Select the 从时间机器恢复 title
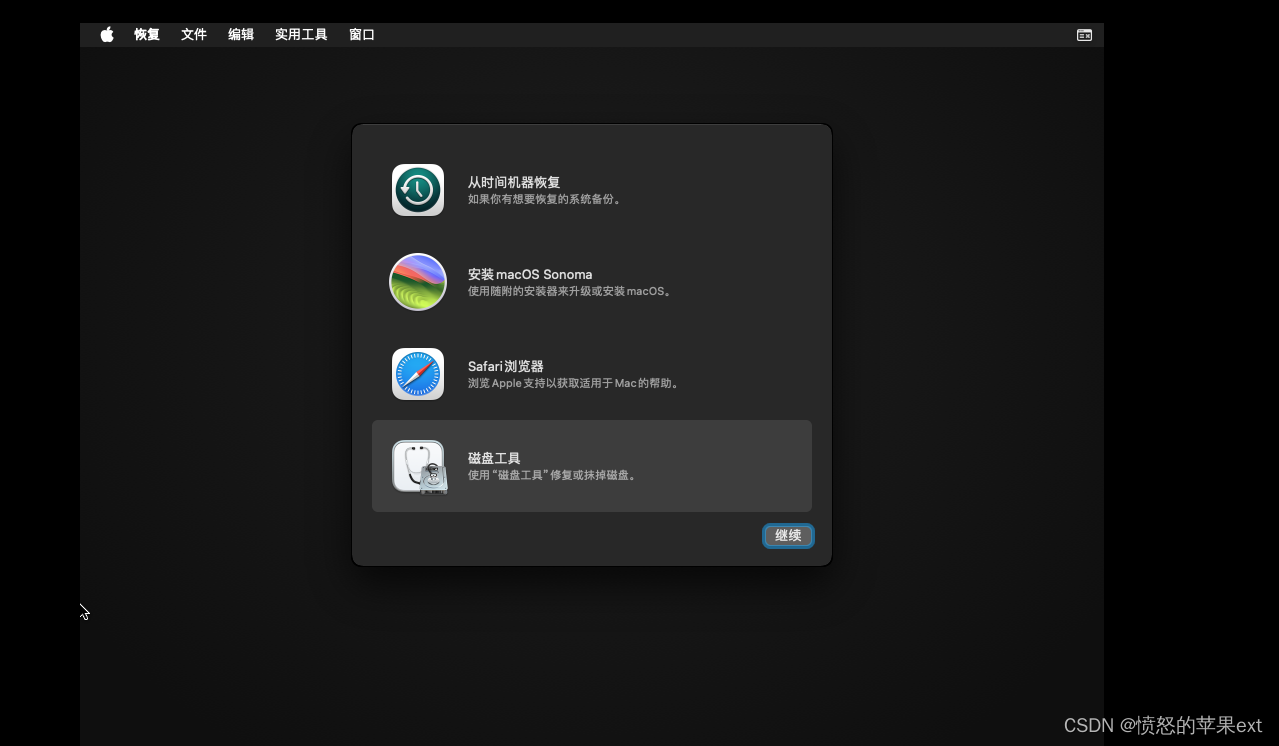 coord(514,182)
